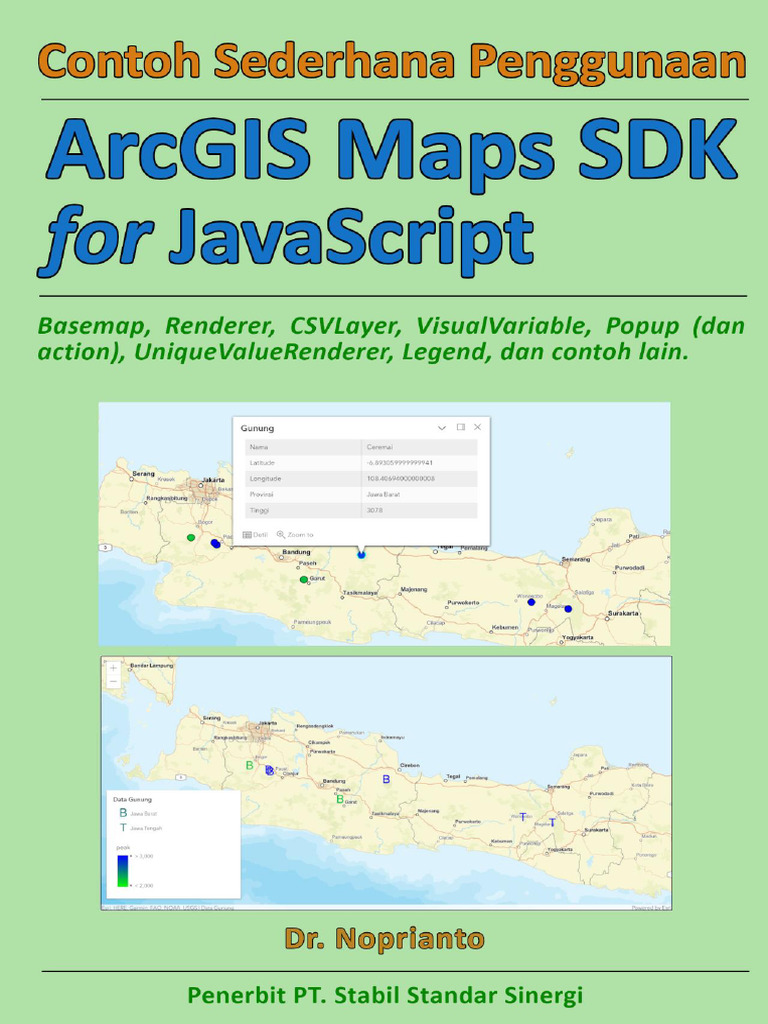Viewport: 768px width, 1024px height.
Task: Click the Jawa Barat legend entry
Action: click(138, 814)
